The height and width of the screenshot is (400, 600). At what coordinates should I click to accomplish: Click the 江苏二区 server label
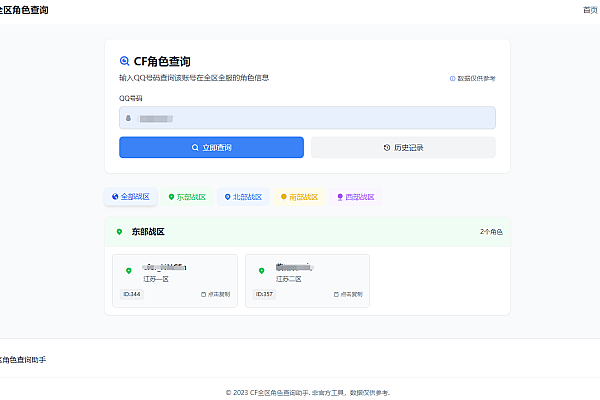click(289, 279)
